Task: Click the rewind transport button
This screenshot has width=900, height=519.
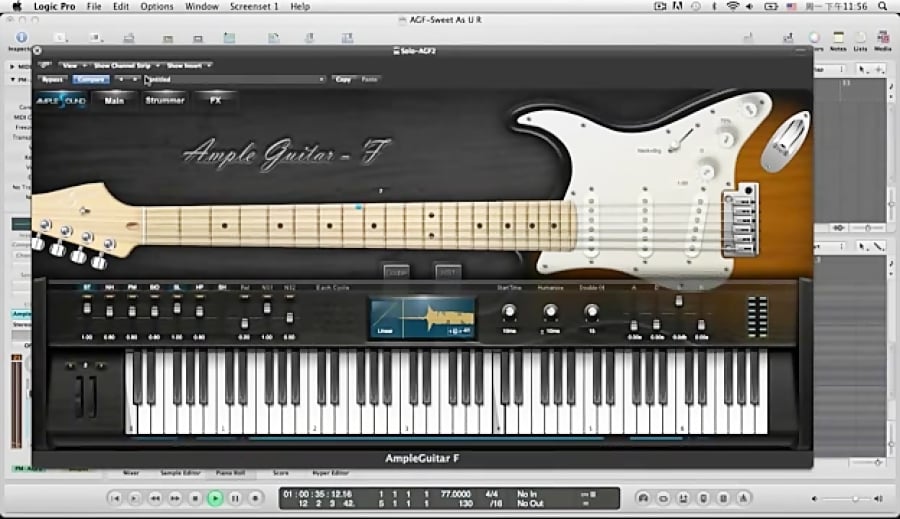Action: [155, 498]
